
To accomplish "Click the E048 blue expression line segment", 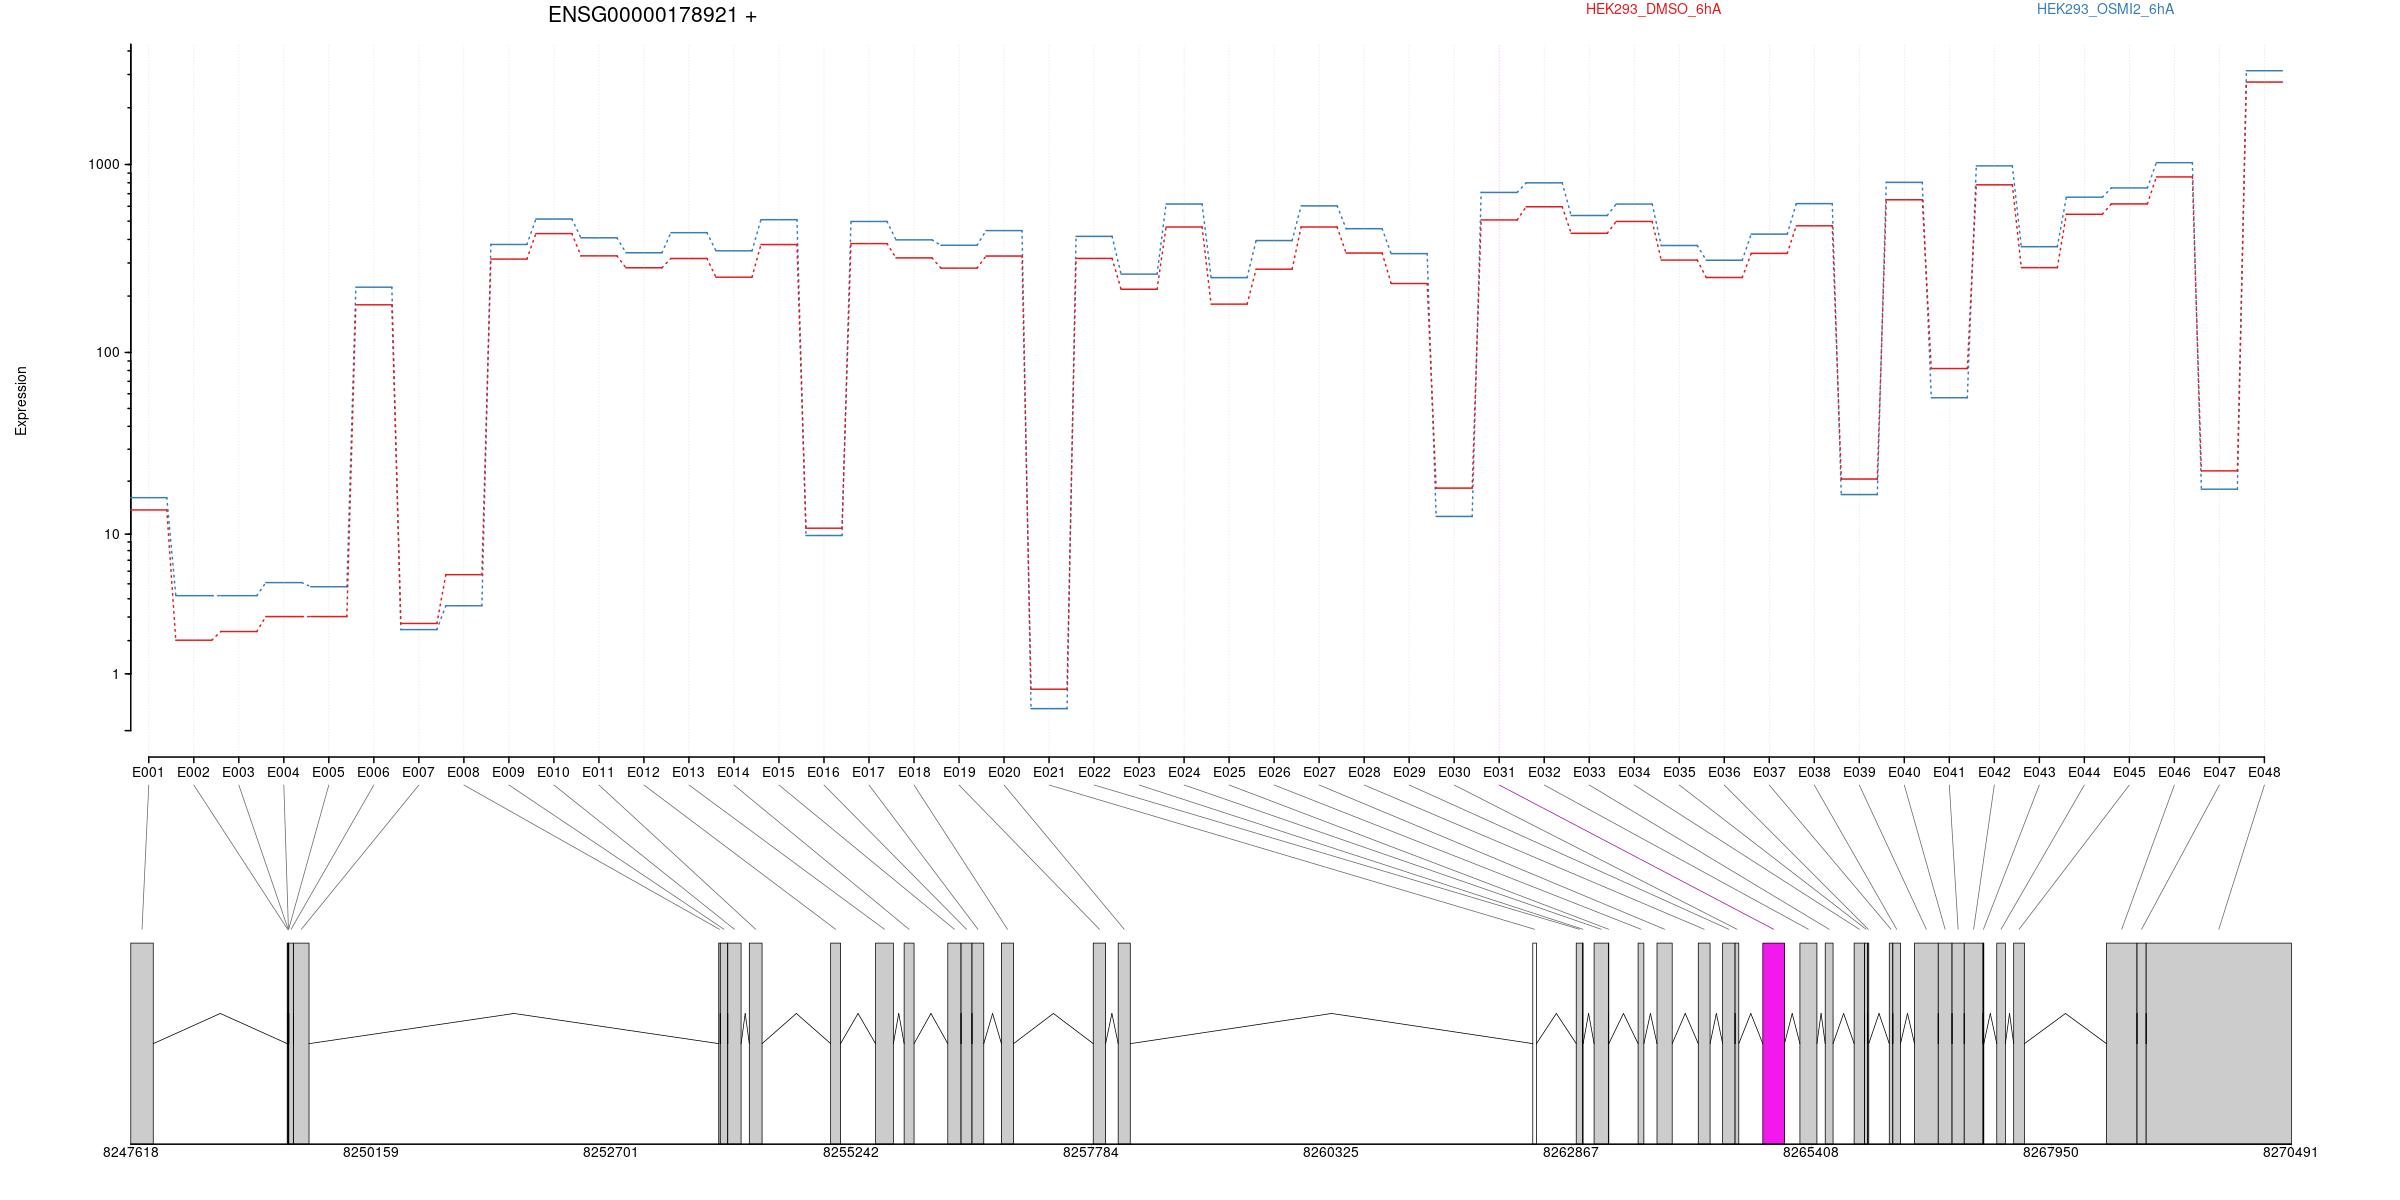I will click(2264, 71).
